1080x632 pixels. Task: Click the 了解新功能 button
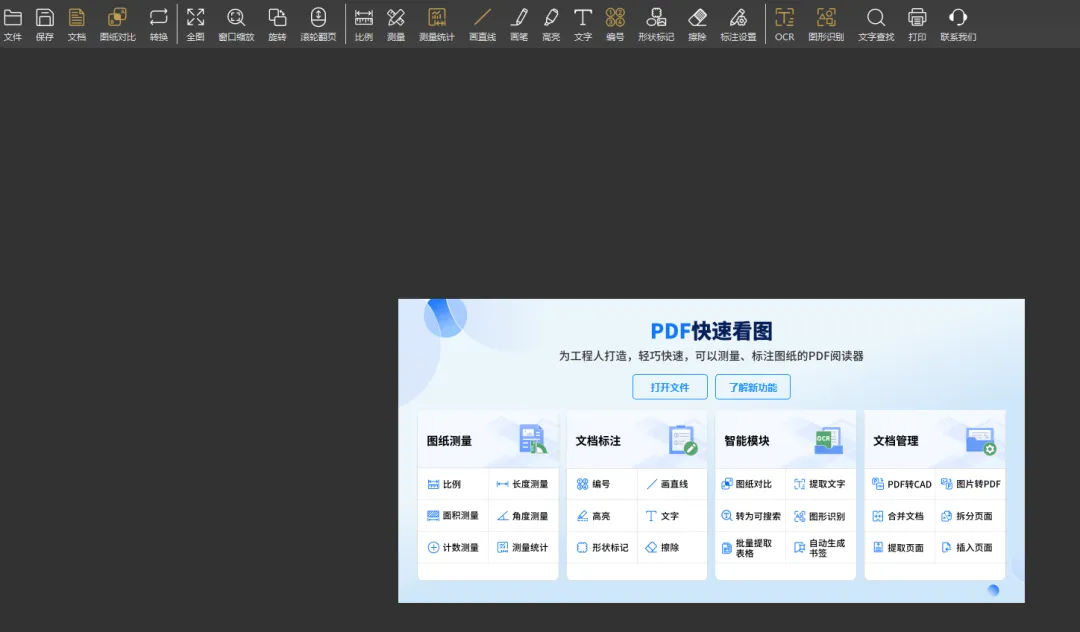point(753,387)
